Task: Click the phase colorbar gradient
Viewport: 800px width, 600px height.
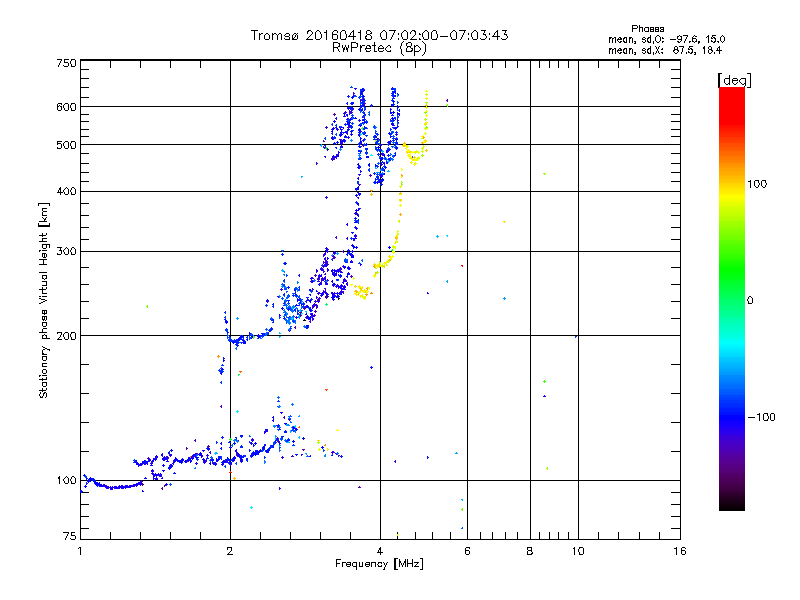Action: coord(732,299)
